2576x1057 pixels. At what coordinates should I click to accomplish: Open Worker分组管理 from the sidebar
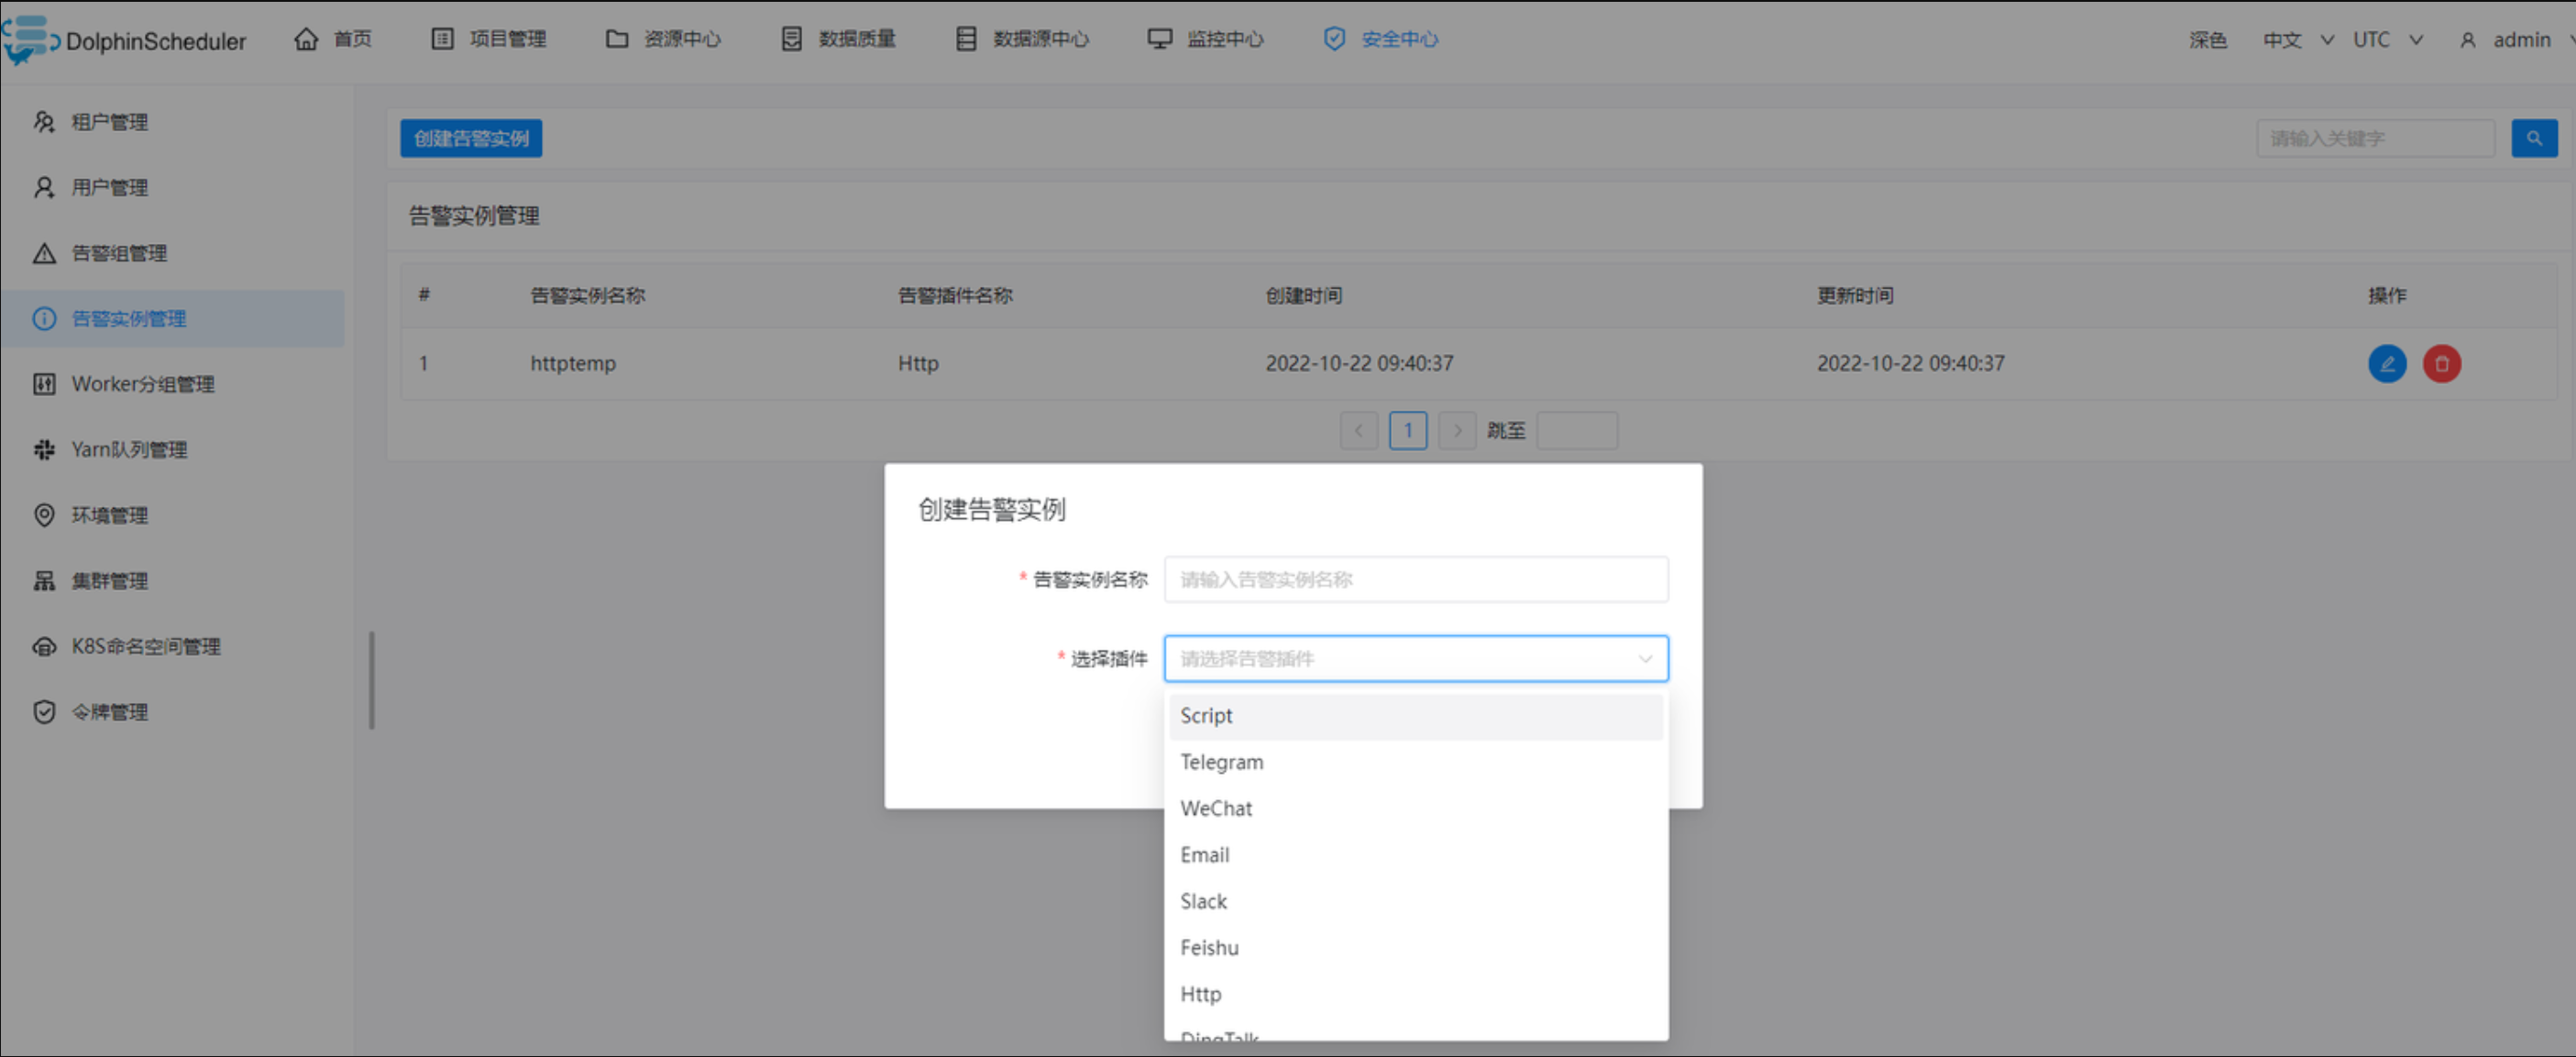tap(142, 384)
